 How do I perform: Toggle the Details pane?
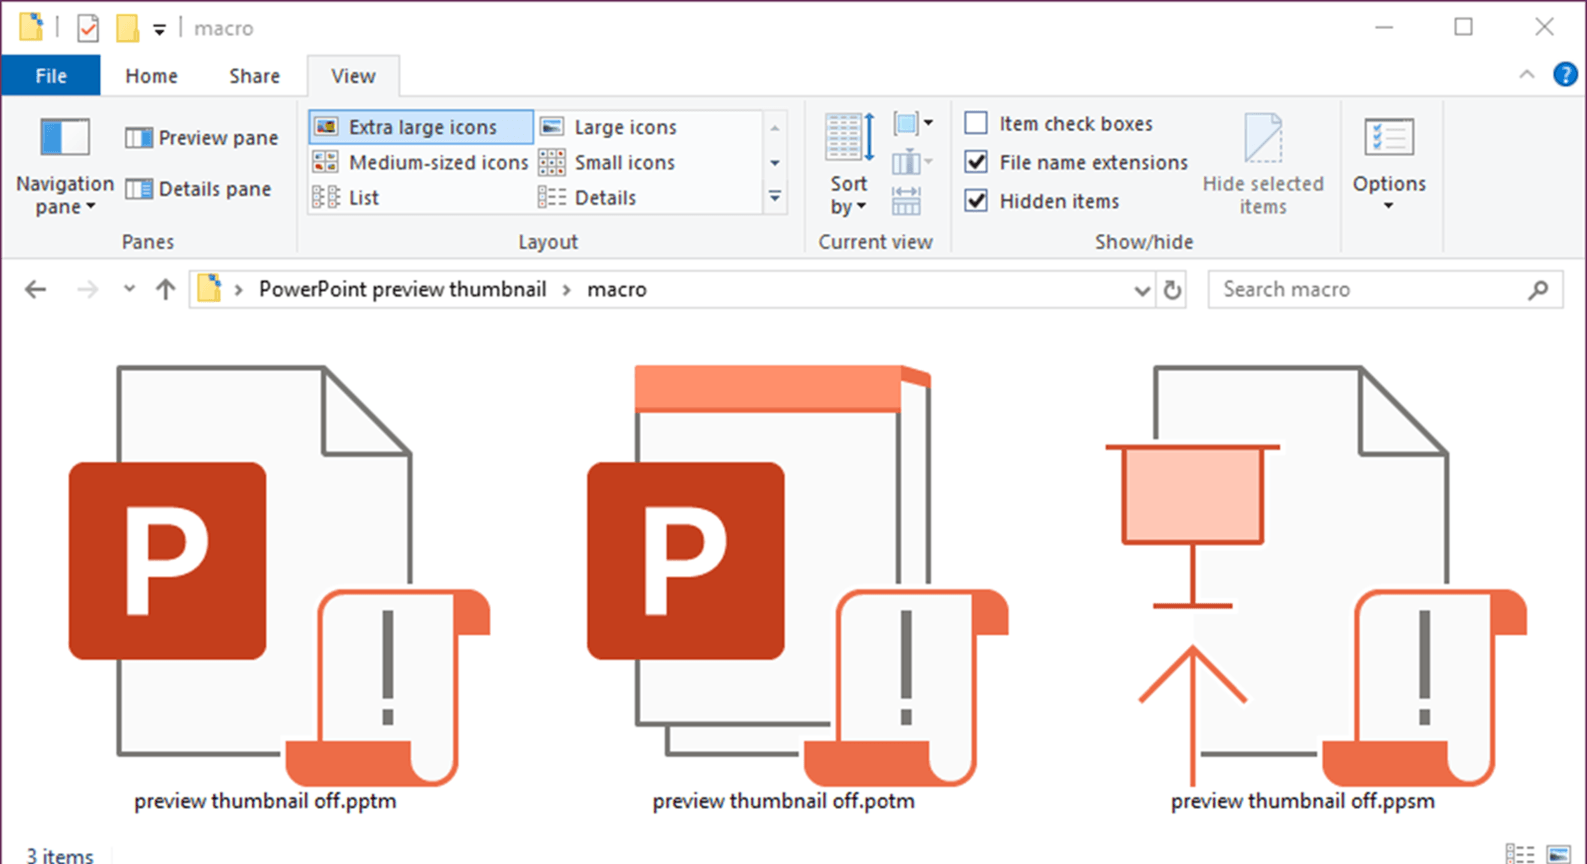pyautogui.click(x=198, y=189)
